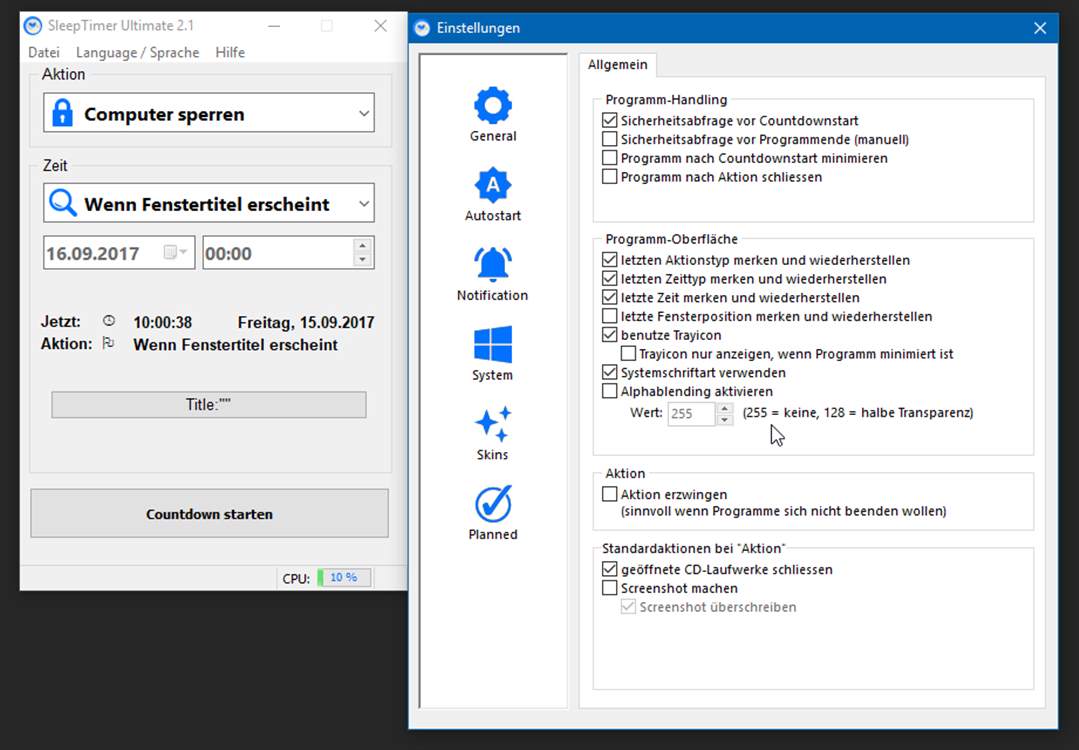This screenshot has height=750, width=1079.
Task: Click the magnifier icon in Zeit dropdown
Action: coord(63,203)
